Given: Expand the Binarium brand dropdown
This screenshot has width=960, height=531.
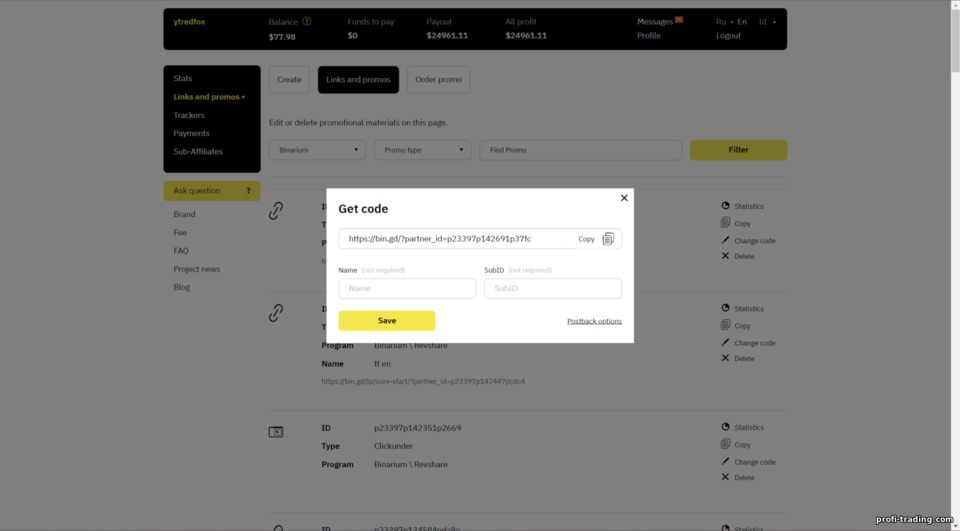Looking at the screenshot, I should click(317, 150).
